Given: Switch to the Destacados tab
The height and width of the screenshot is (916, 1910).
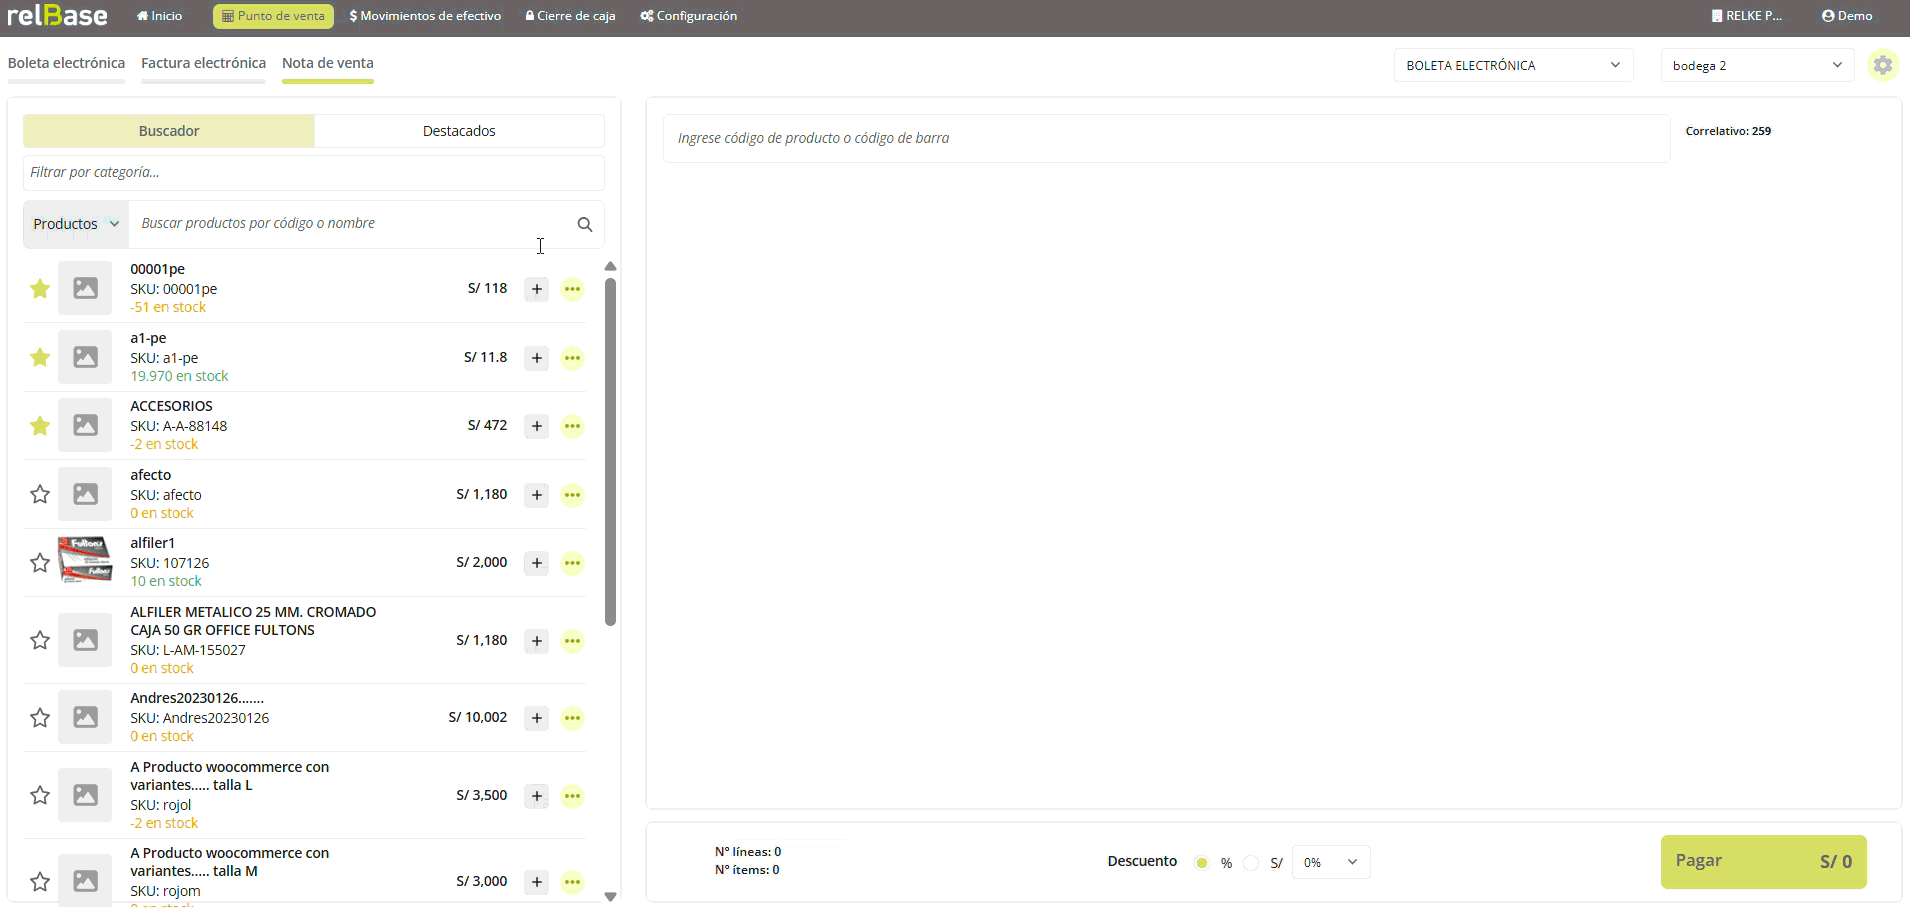Looking at the screenshot, I should click(x=459, y=131).
